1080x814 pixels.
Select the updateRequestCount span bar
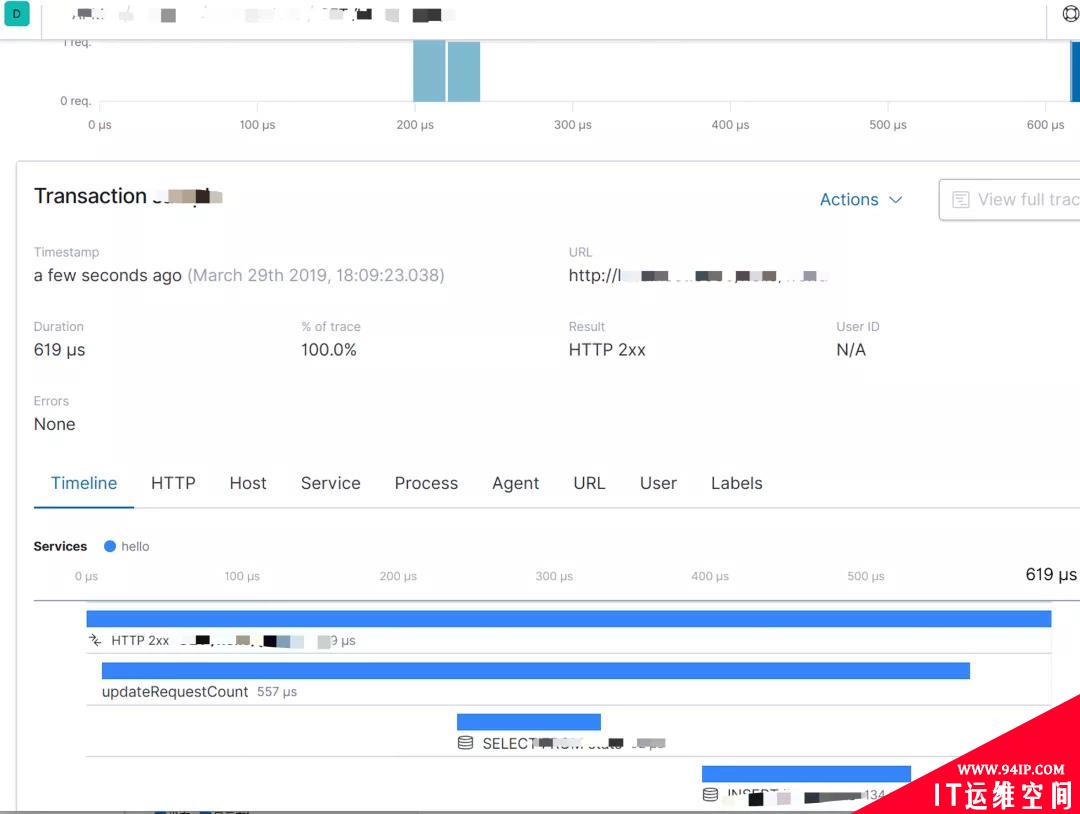point(536,671)
